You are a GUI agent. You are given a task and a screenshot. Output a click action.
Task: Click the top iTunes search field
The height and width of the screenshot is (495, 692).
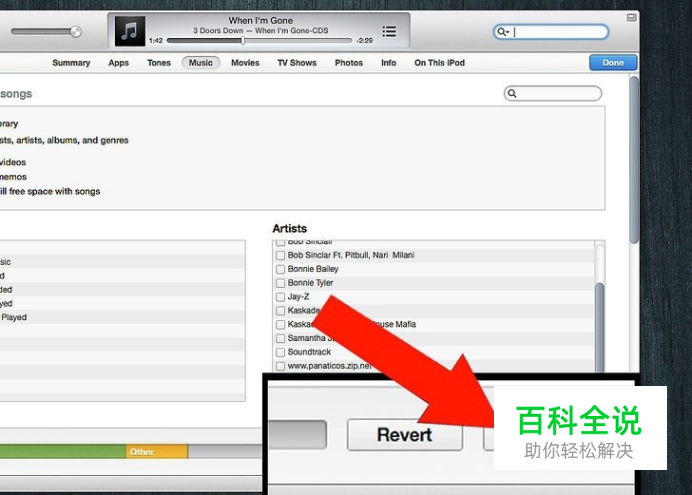[x=551, y=32]
